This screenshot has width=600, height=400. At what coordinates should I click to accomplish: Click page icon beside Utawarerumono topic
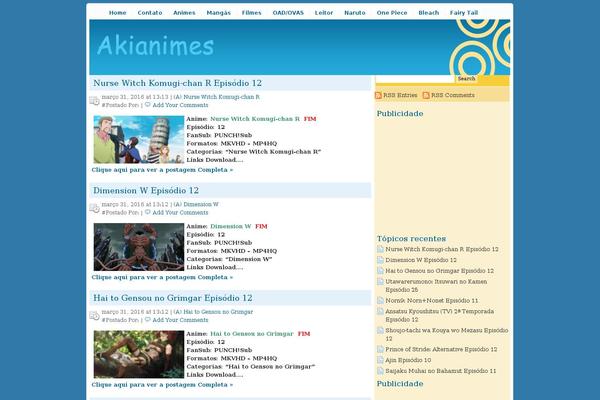(380, 281)
